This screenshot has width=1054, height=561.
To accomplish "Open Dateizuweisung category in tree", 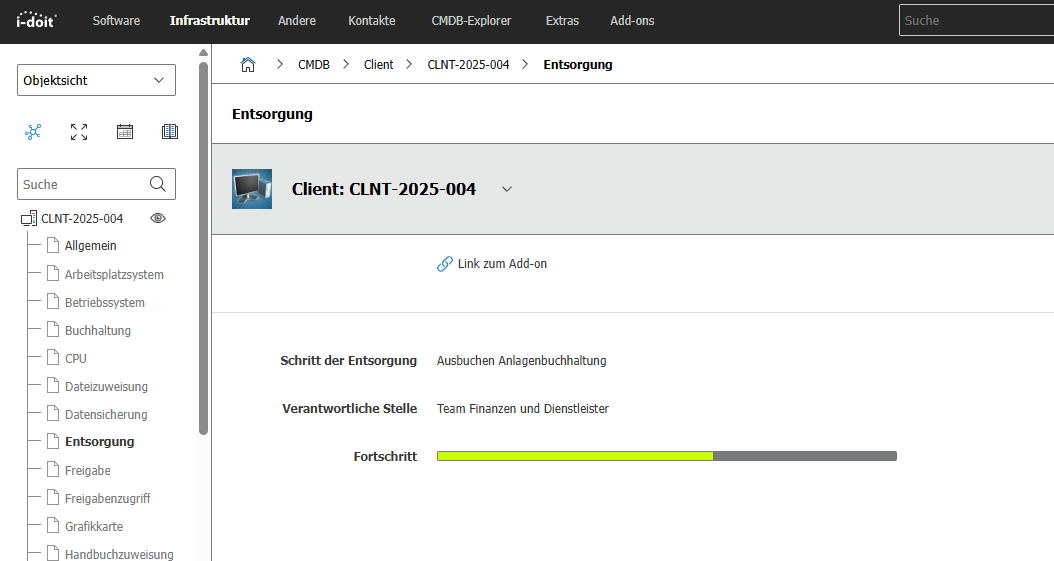I will pyautogui.click(x=106, y=386).
